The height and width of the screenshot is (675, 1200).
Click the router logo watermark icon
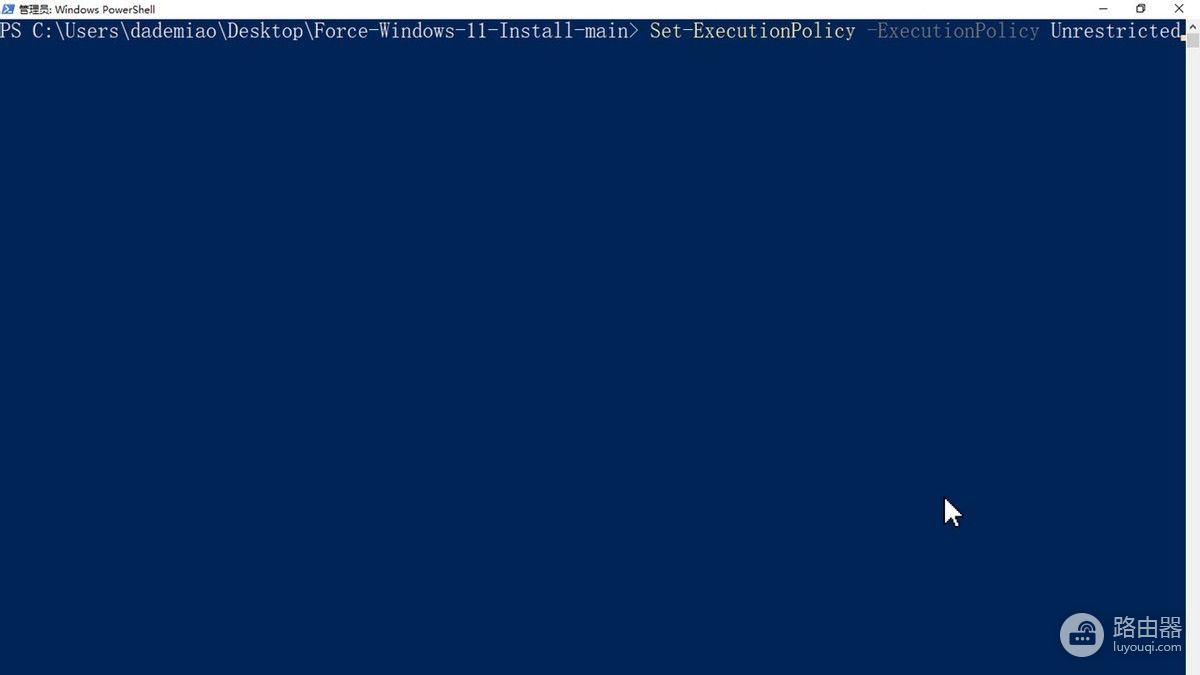pyautogui.click(x=1082, y=634)
